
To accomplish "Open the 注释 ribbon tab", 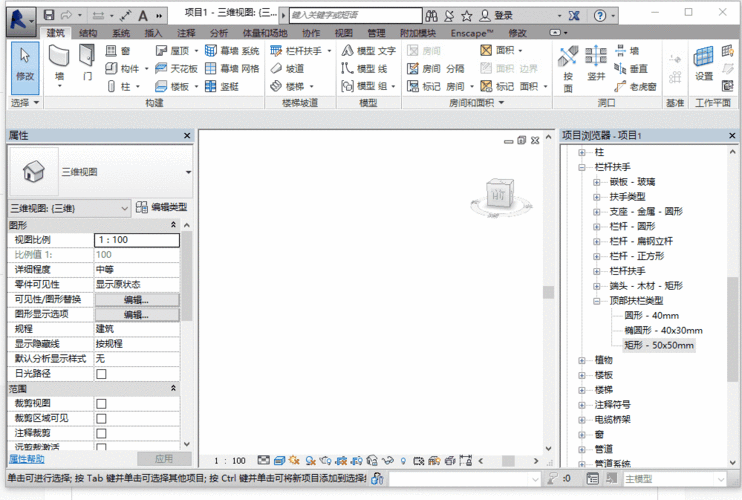I will tap(187, 33).
